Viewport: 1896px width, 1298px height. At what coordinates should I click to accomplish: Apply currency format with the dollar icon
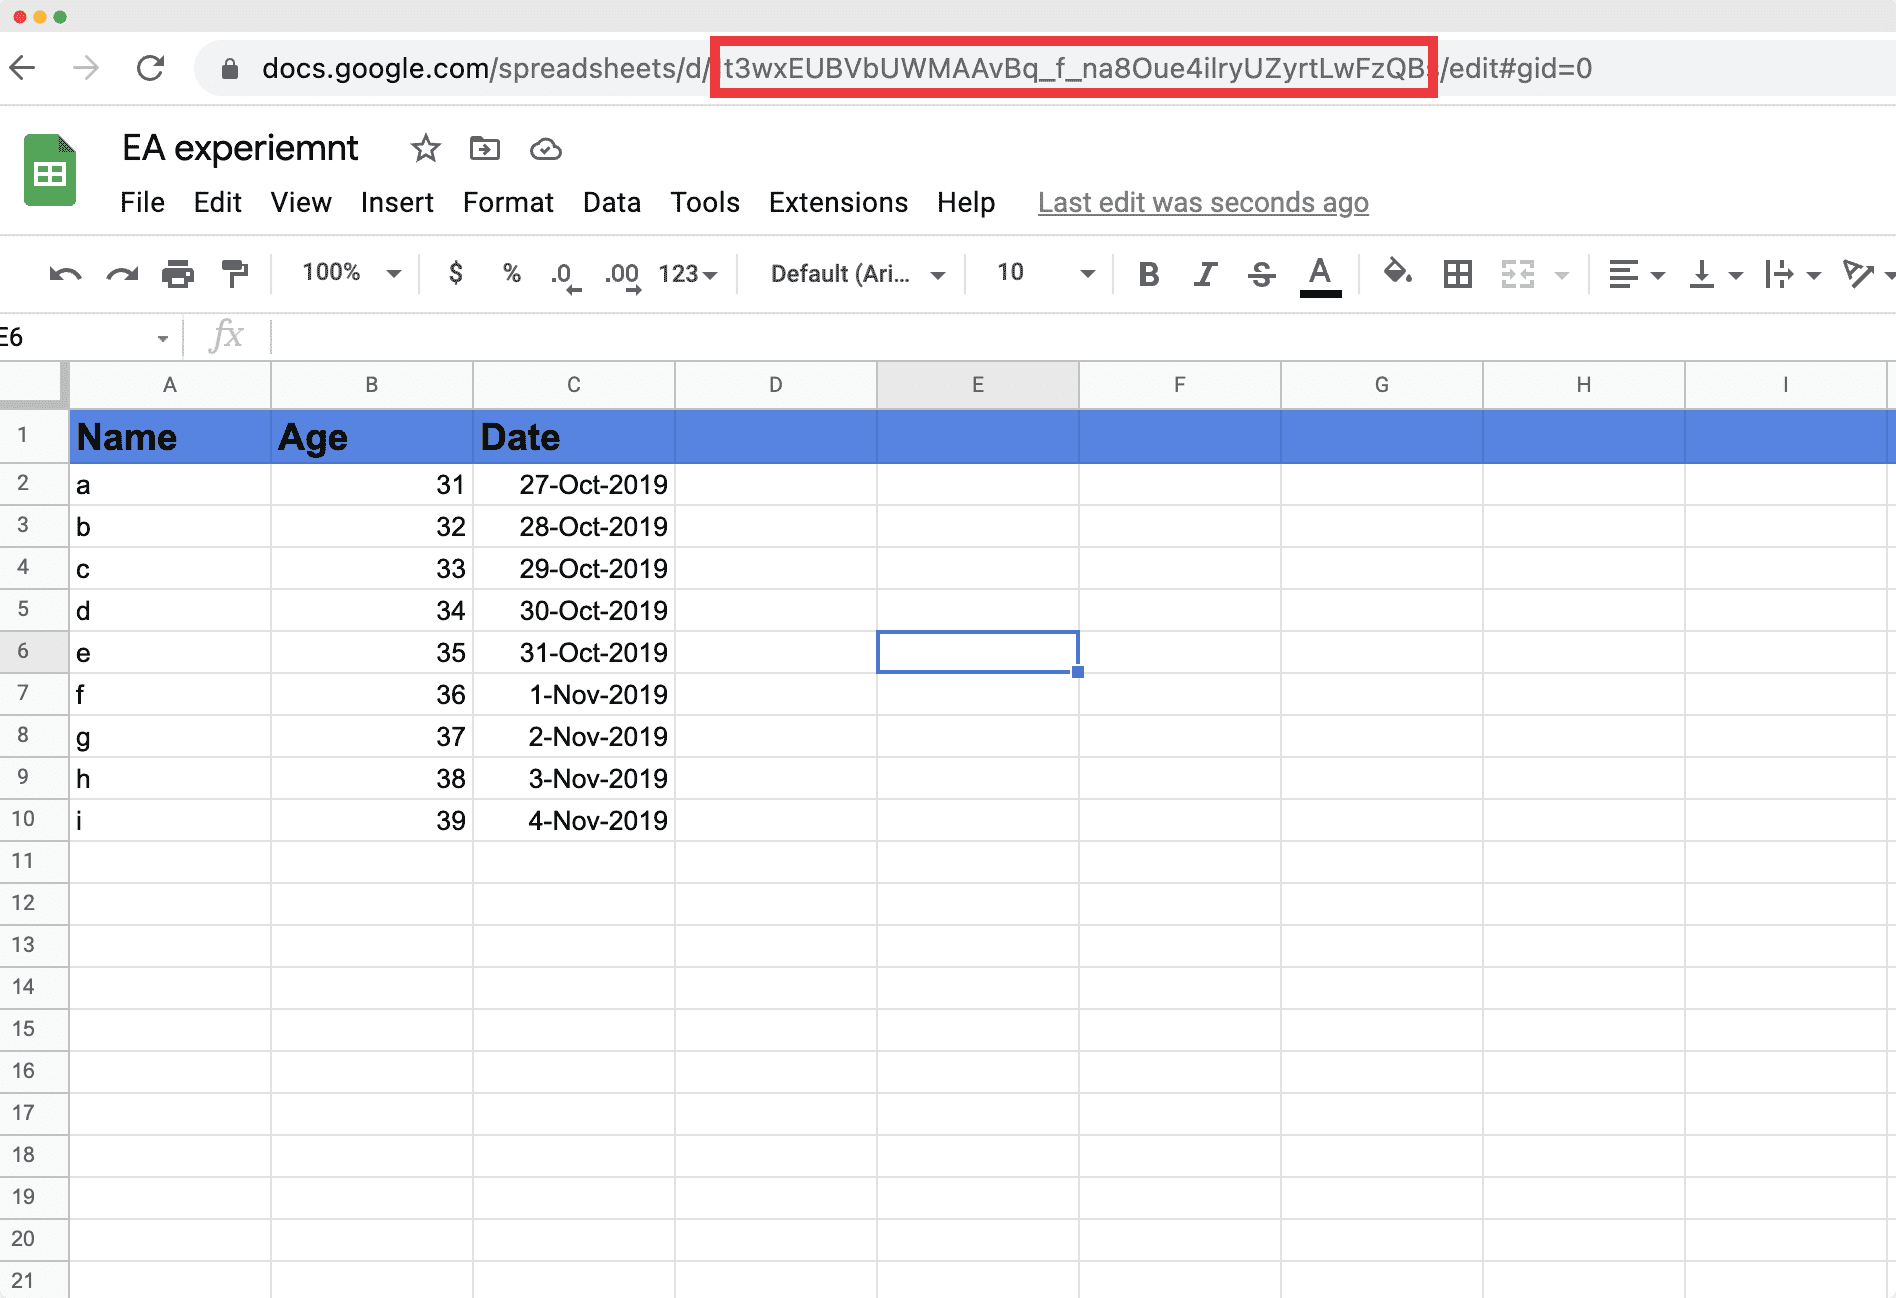(x=456, y=274)
